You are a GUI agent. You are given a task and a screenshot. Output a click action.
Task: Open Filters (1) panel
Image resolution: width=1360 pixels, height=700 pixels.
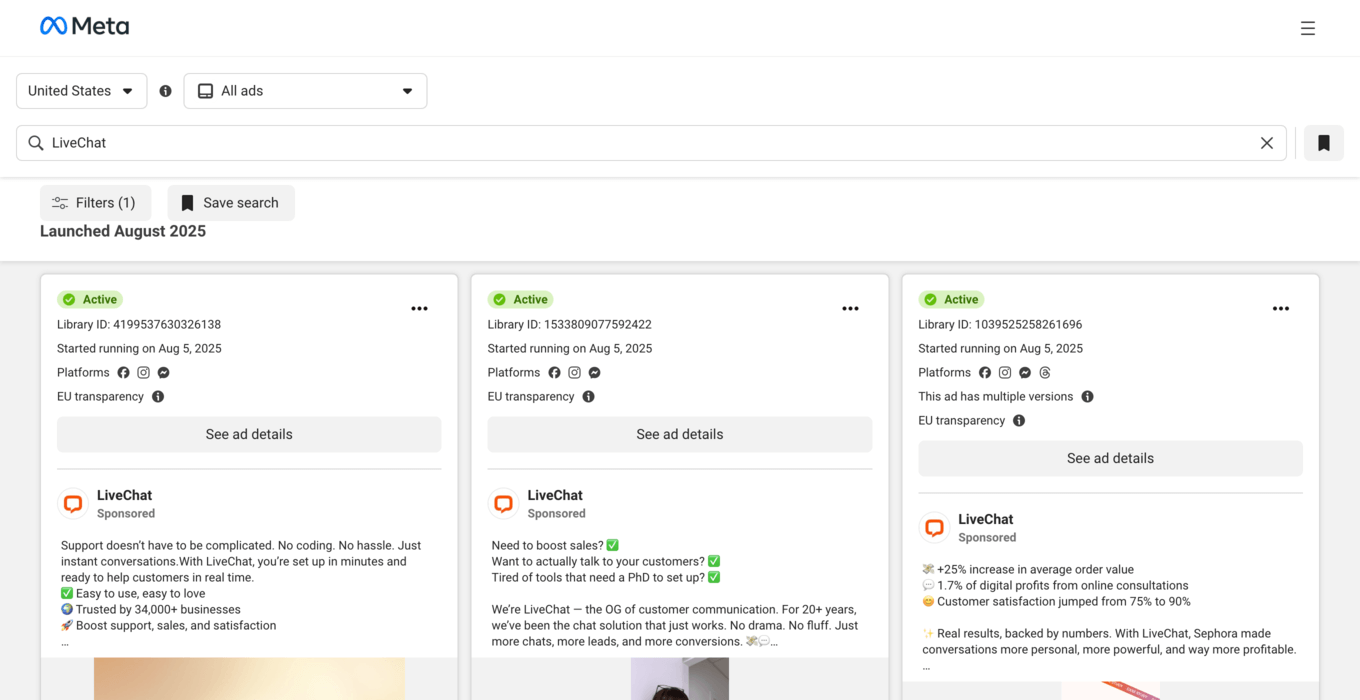[x=96, y=203]
